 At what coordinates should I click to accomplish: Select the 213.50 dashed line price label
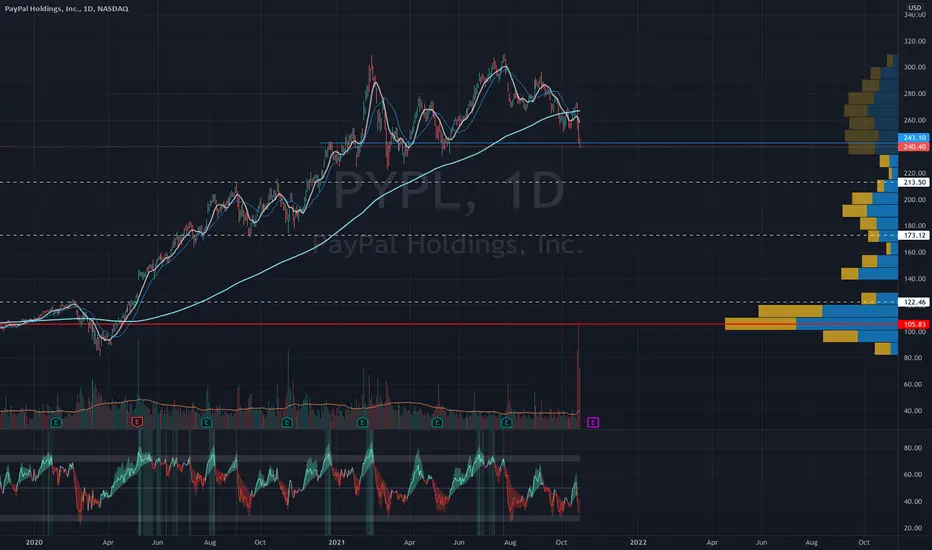click(x=914, y=183)
